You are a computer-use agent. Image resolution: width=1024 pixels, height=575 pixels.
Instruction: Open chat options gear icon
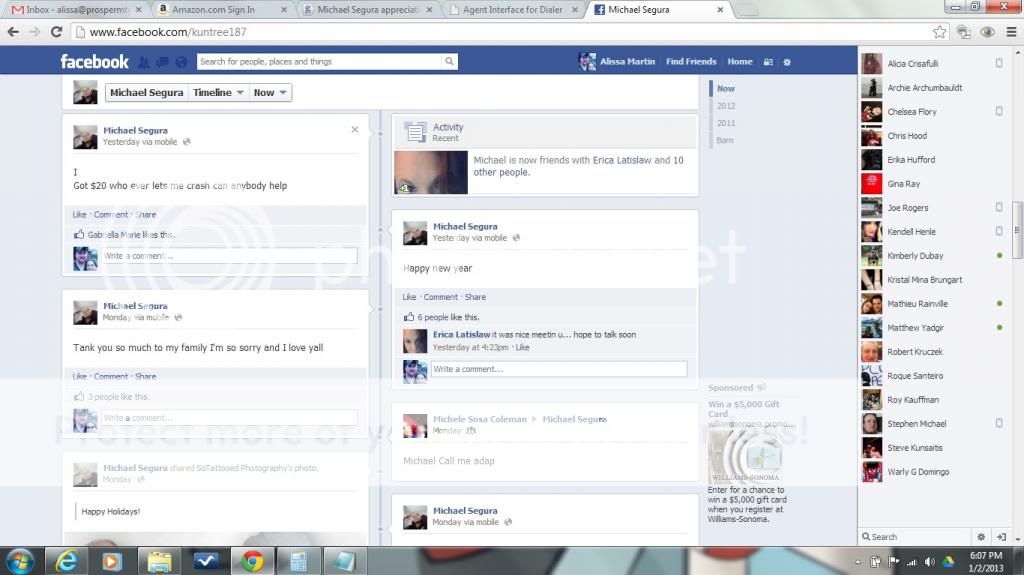[981, 536]
